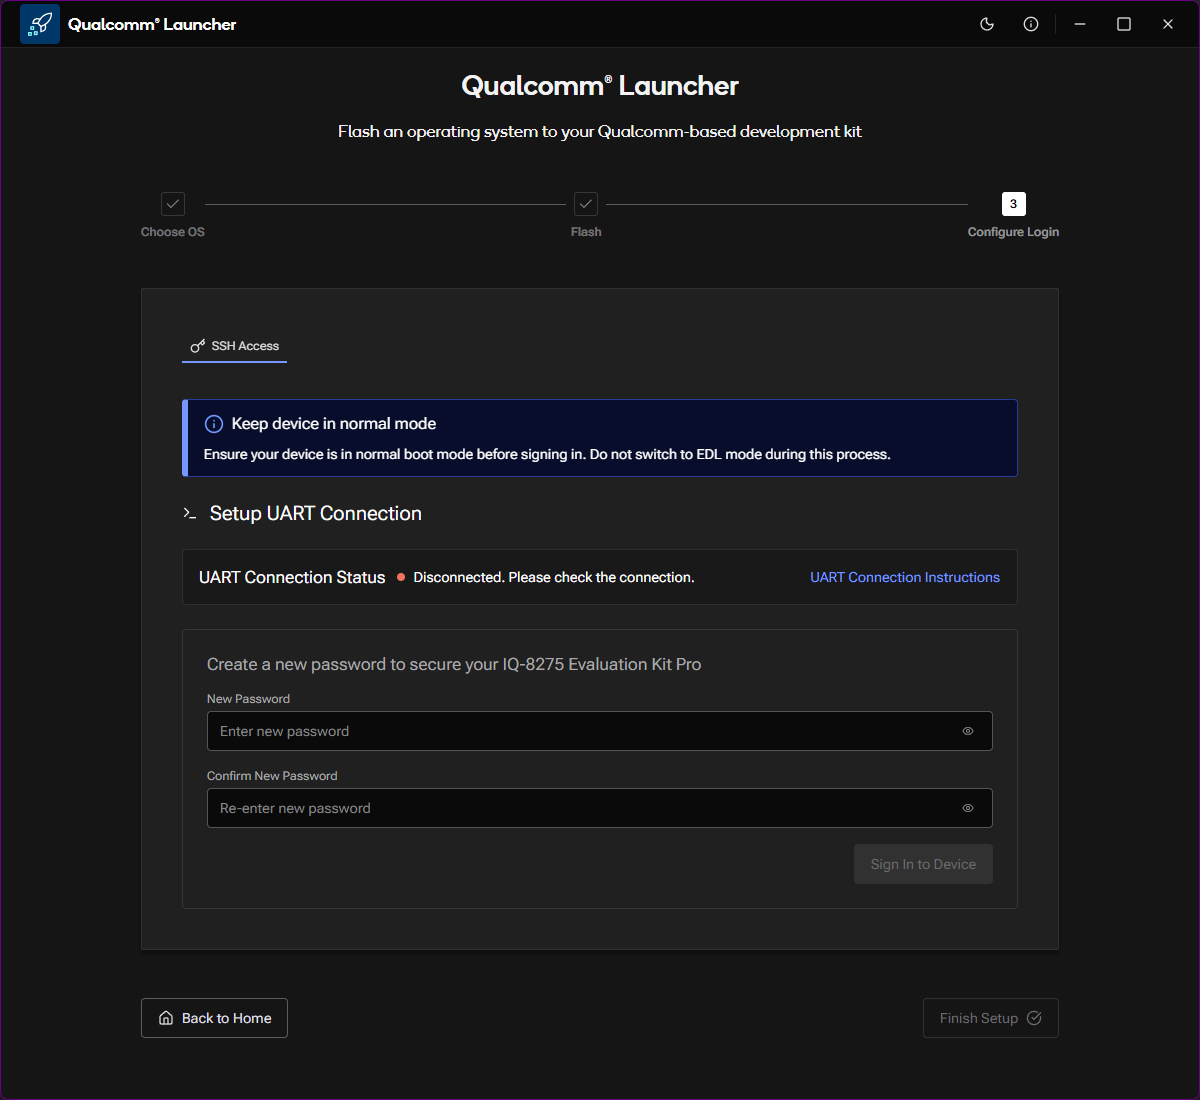Click the 'New Password' field label

point(248,699)
